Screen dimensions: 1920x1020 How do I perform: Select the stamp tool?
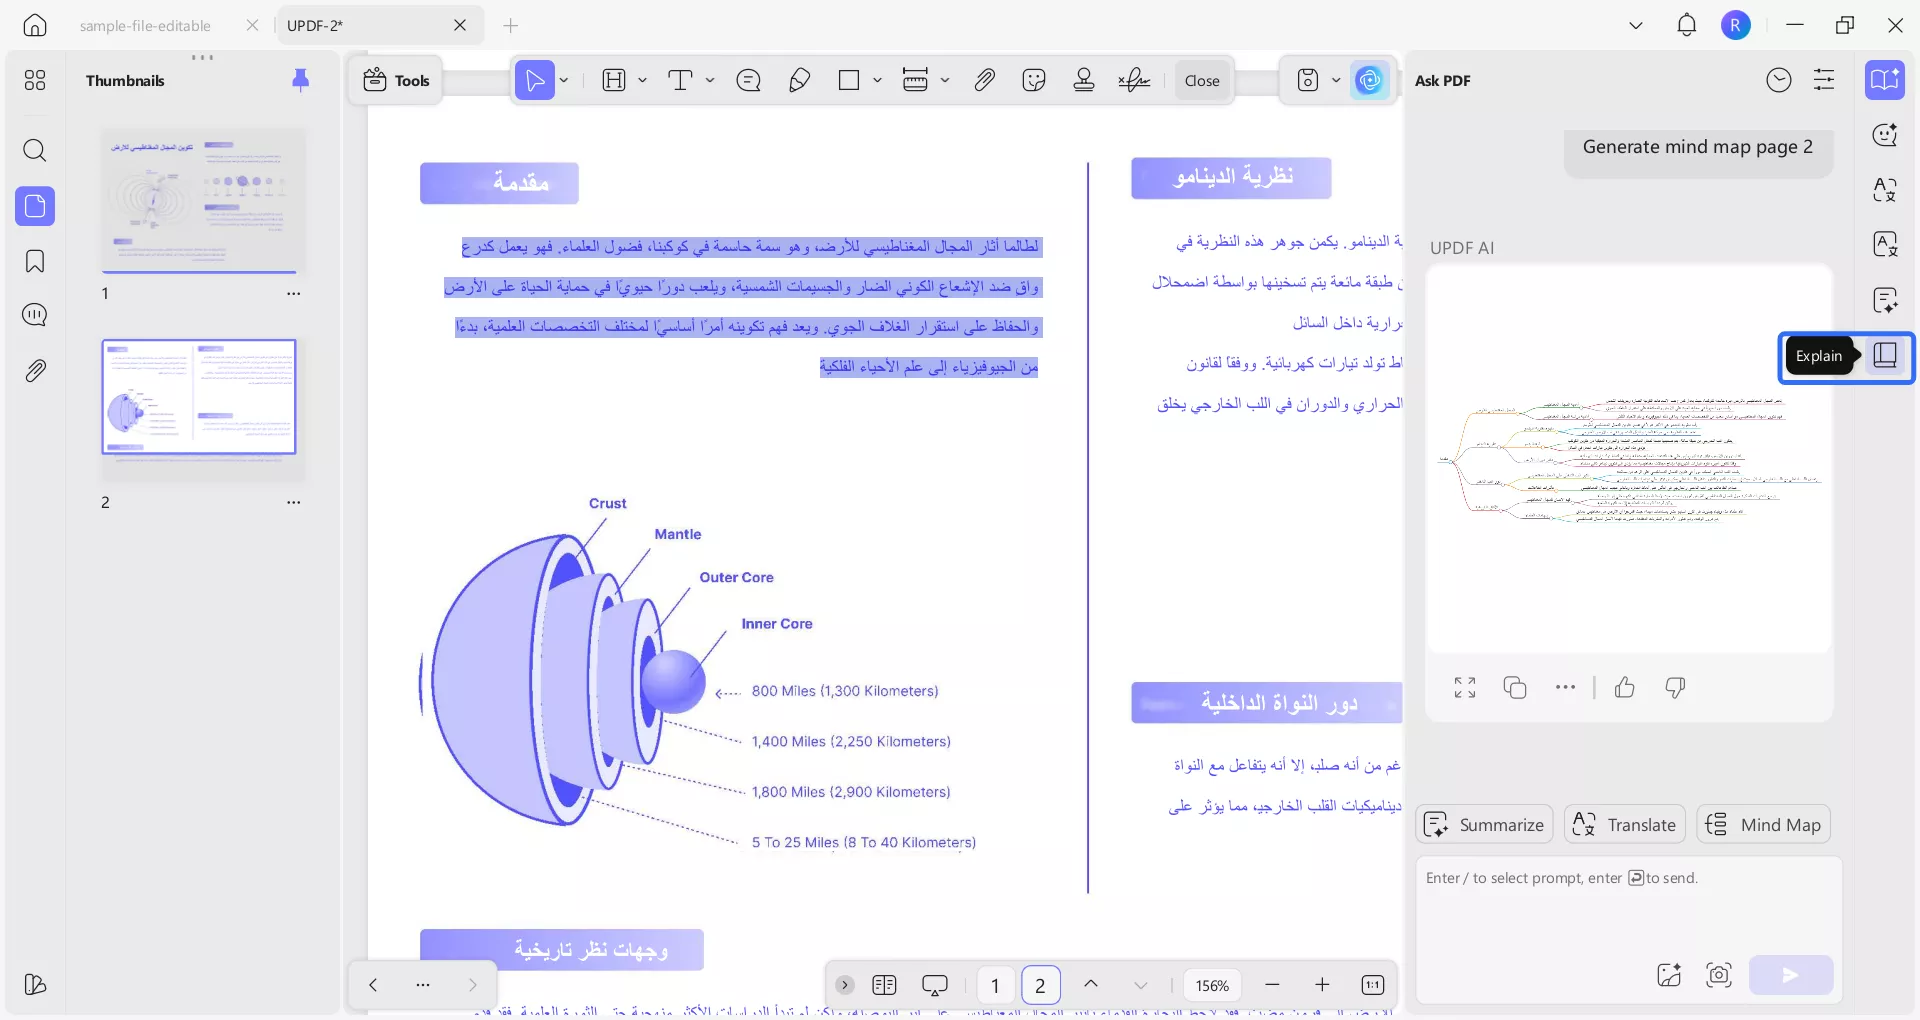pos(1084,81)
